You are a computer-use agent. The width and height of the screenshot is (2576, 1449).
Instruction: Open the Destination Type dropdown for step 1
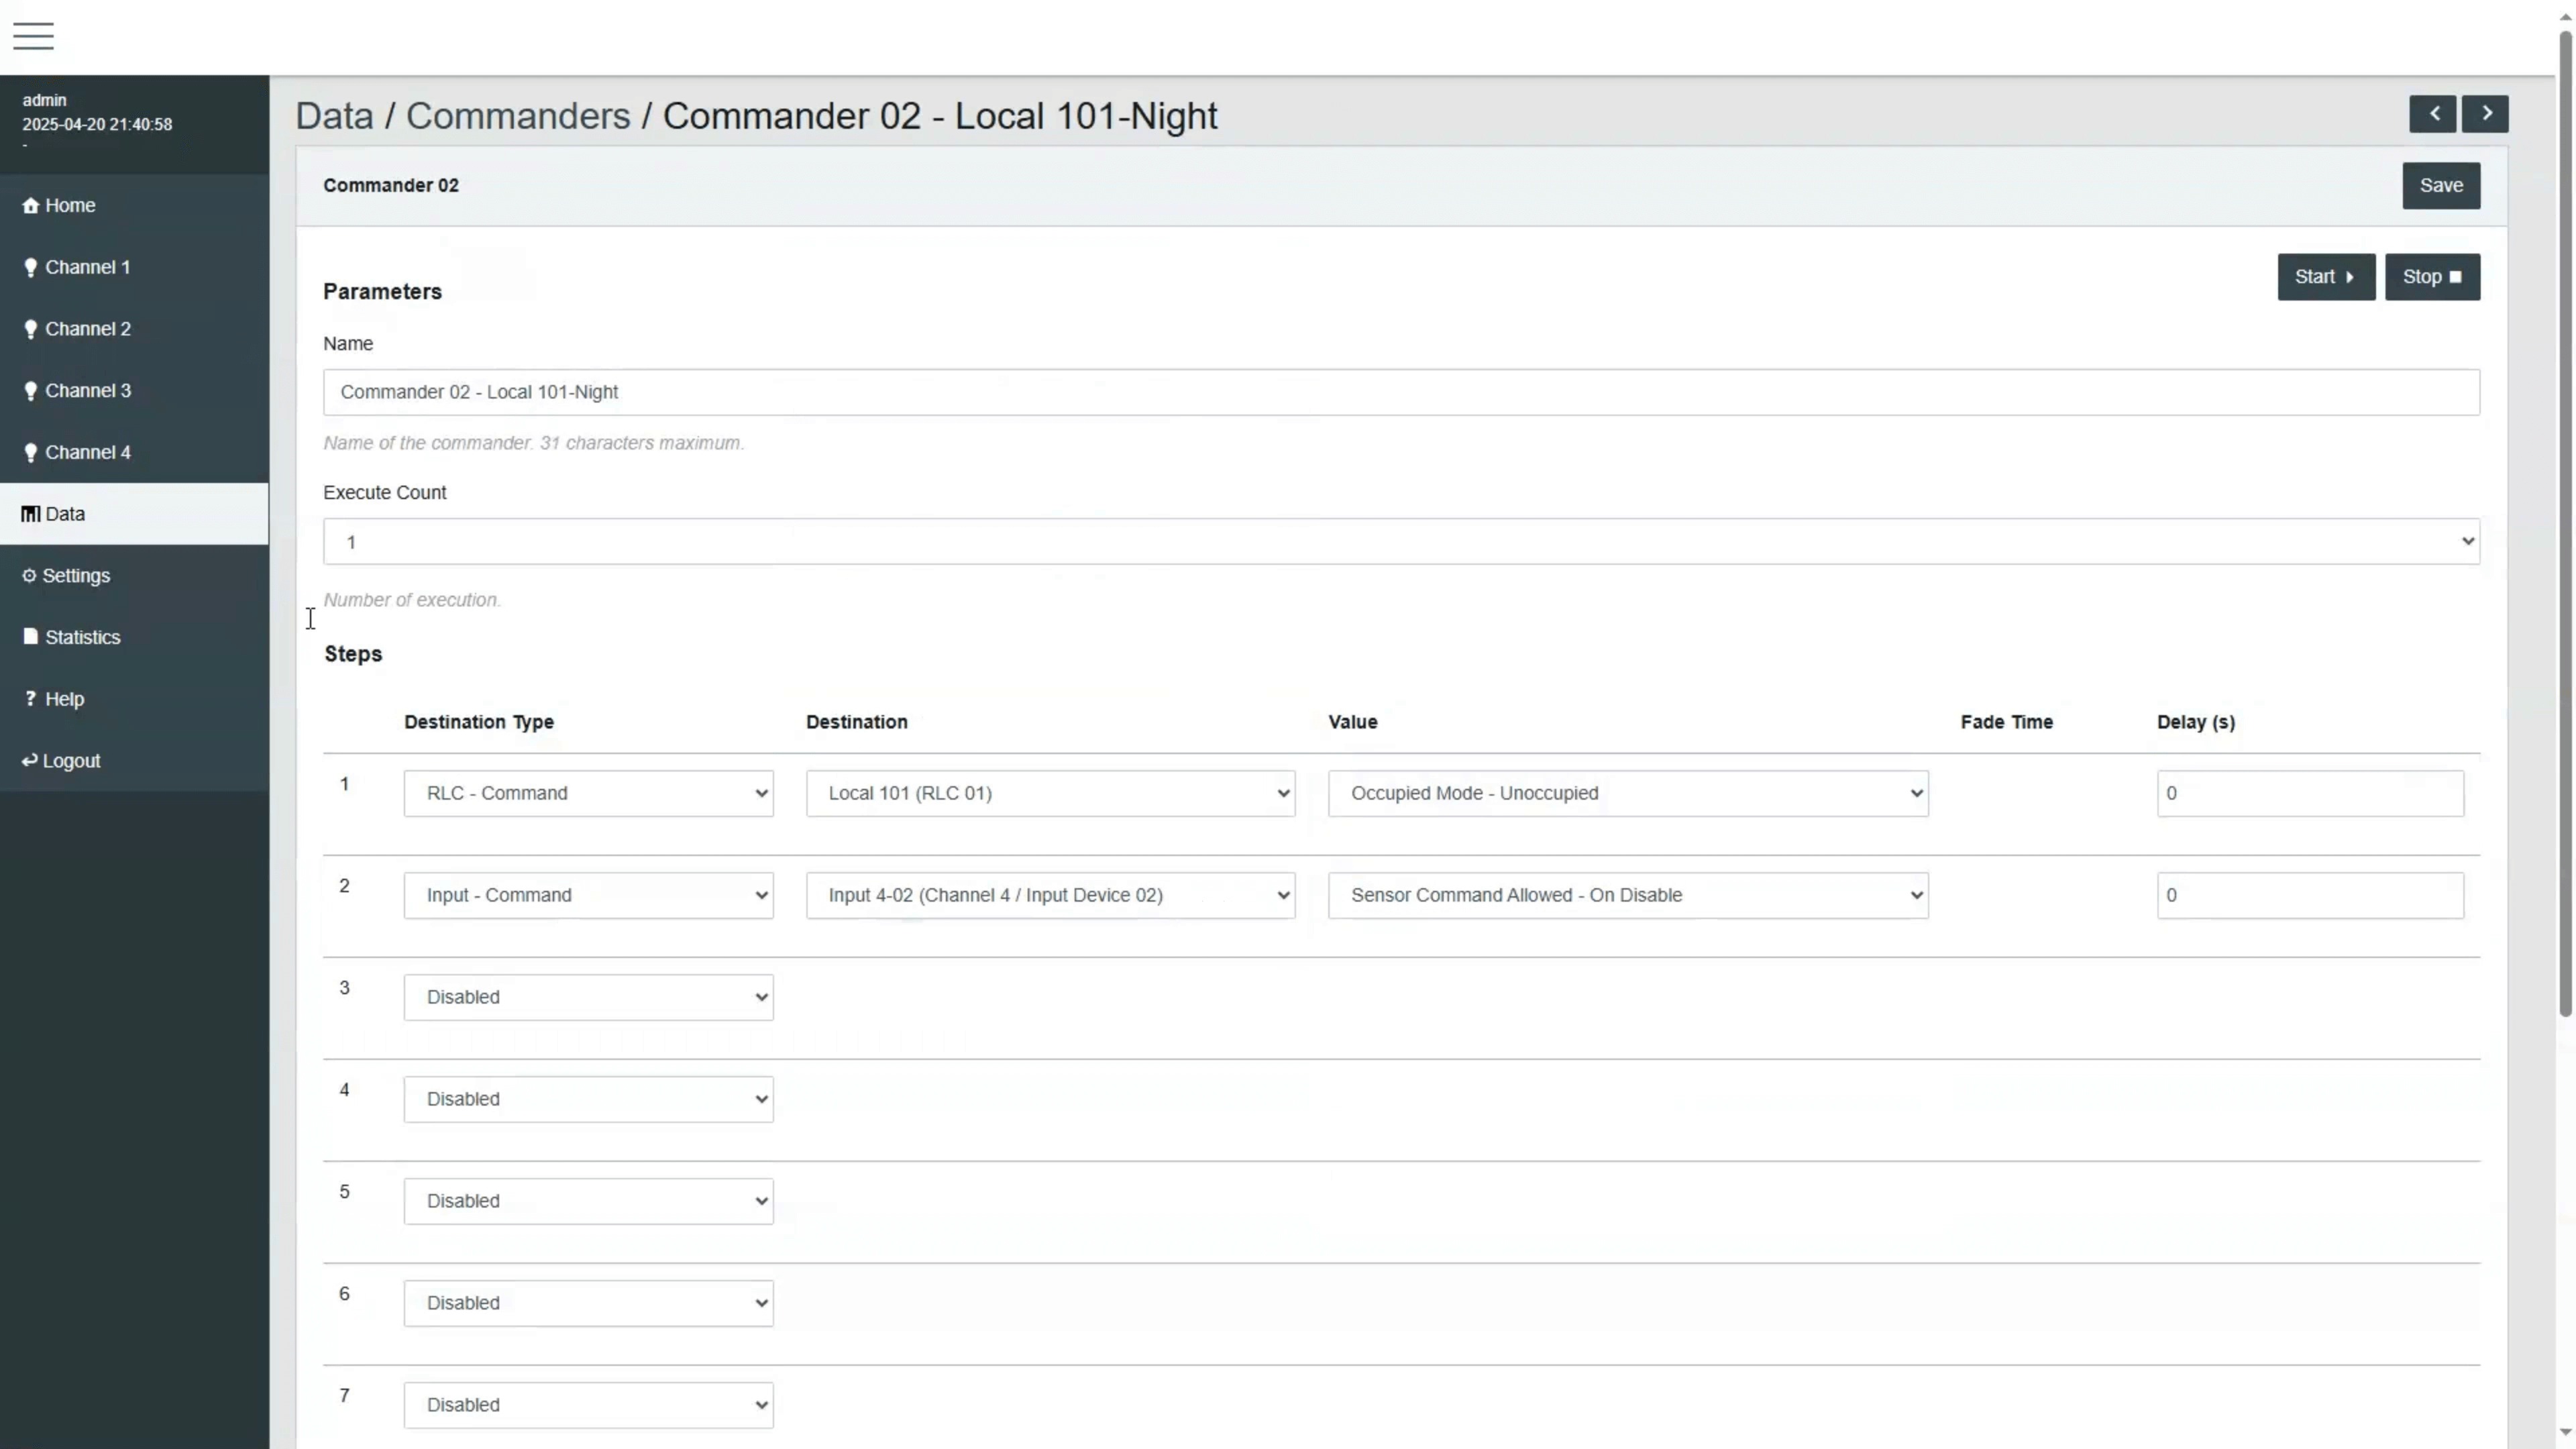point(588,792)
